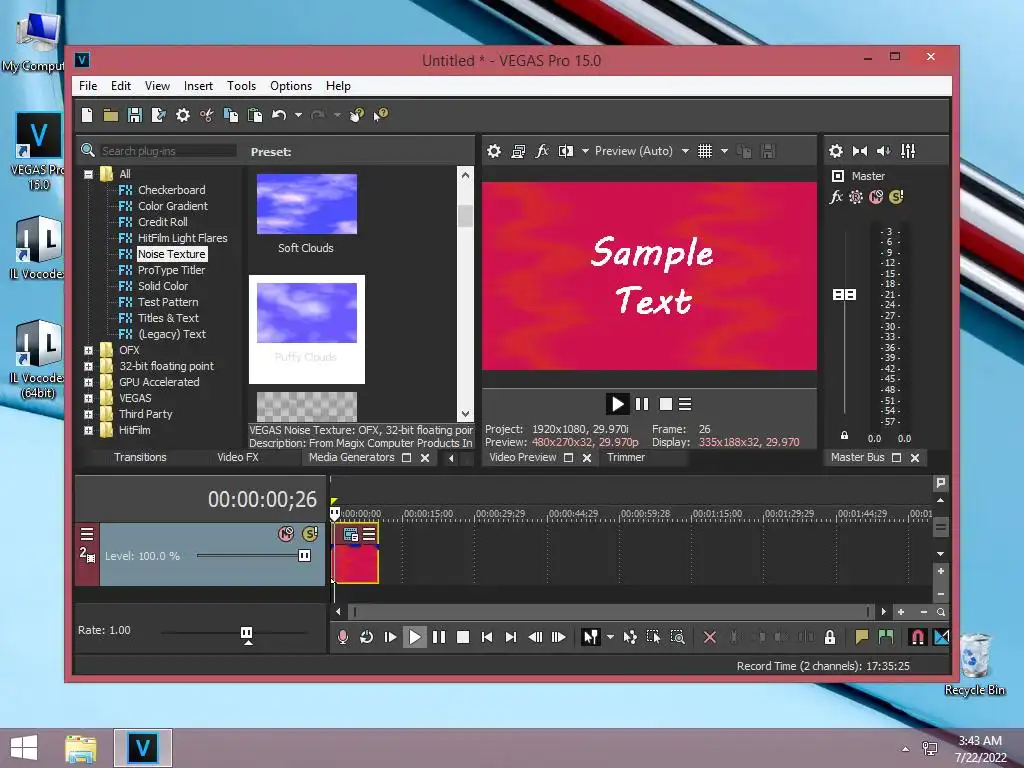Switch to the Transitions tab
This screenshot has width=1024, height=768.
pos(140,457)
